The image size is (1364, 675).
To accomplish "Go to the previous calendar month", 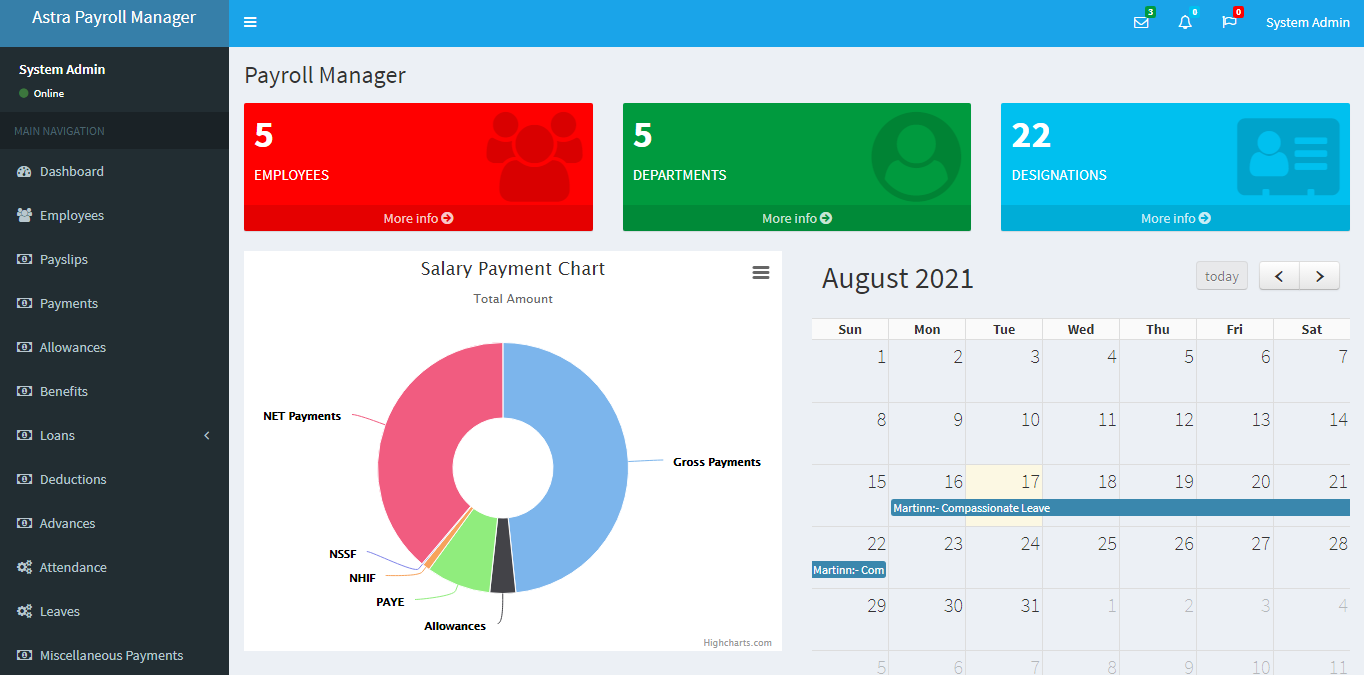I will (x=1279, y=277).
